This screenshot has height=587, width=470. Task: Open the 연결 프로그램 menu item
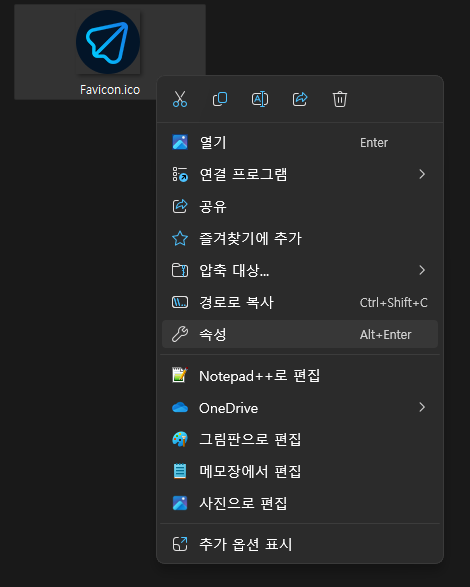(300, 174)
